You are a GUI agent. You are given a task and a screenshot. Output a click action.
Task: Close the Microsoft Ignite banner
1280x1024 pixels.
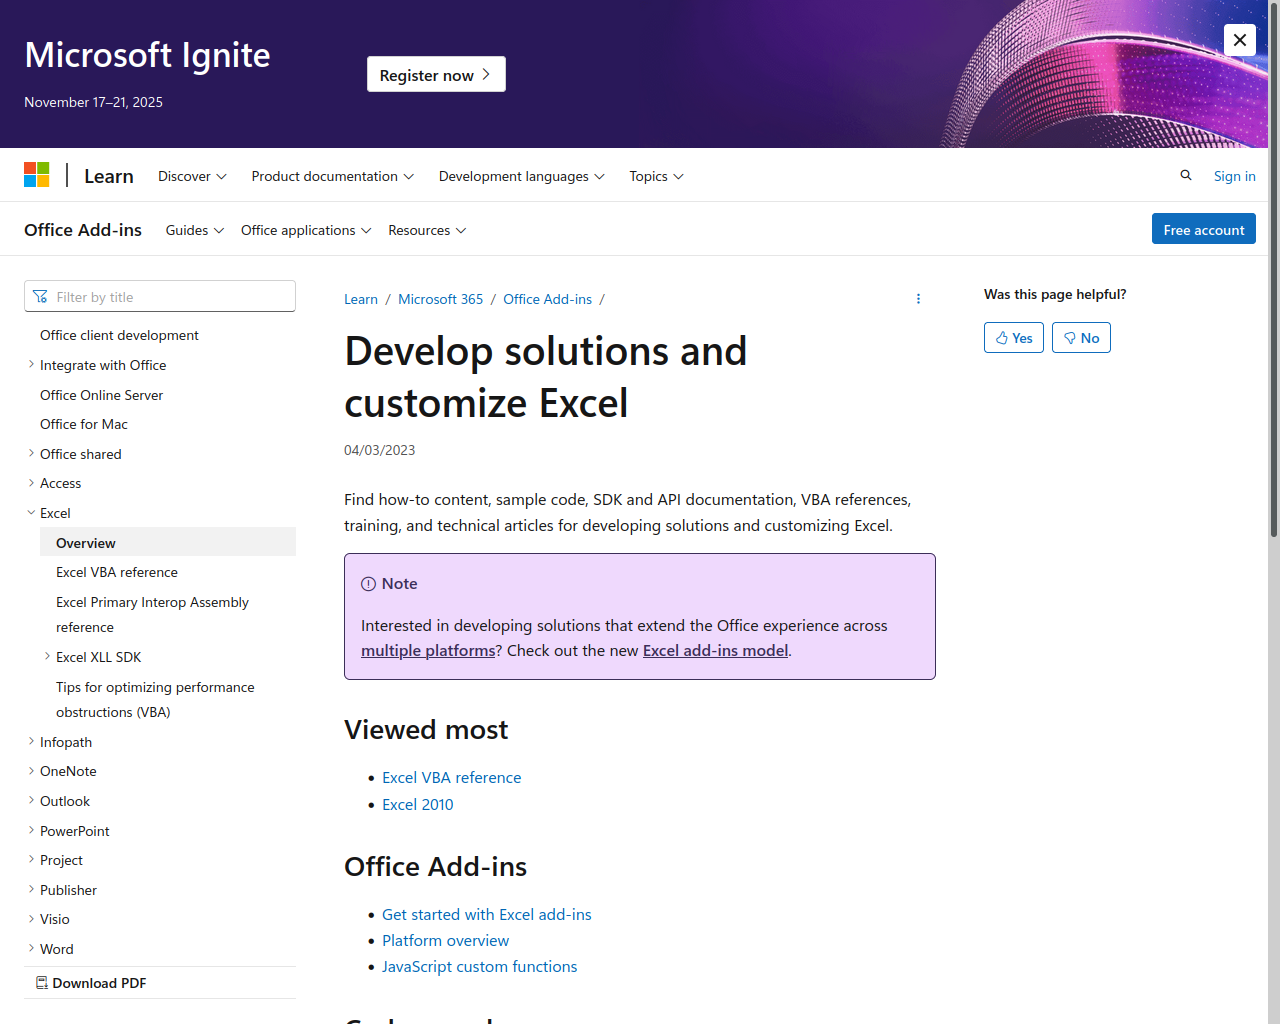tap(1240, 40)
